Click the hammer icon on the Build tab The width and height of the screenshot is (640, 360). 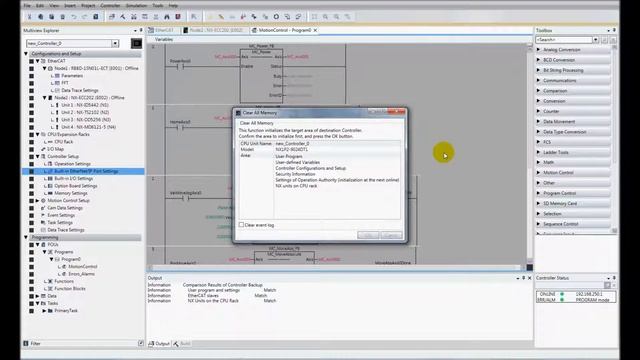coord(176,344)
